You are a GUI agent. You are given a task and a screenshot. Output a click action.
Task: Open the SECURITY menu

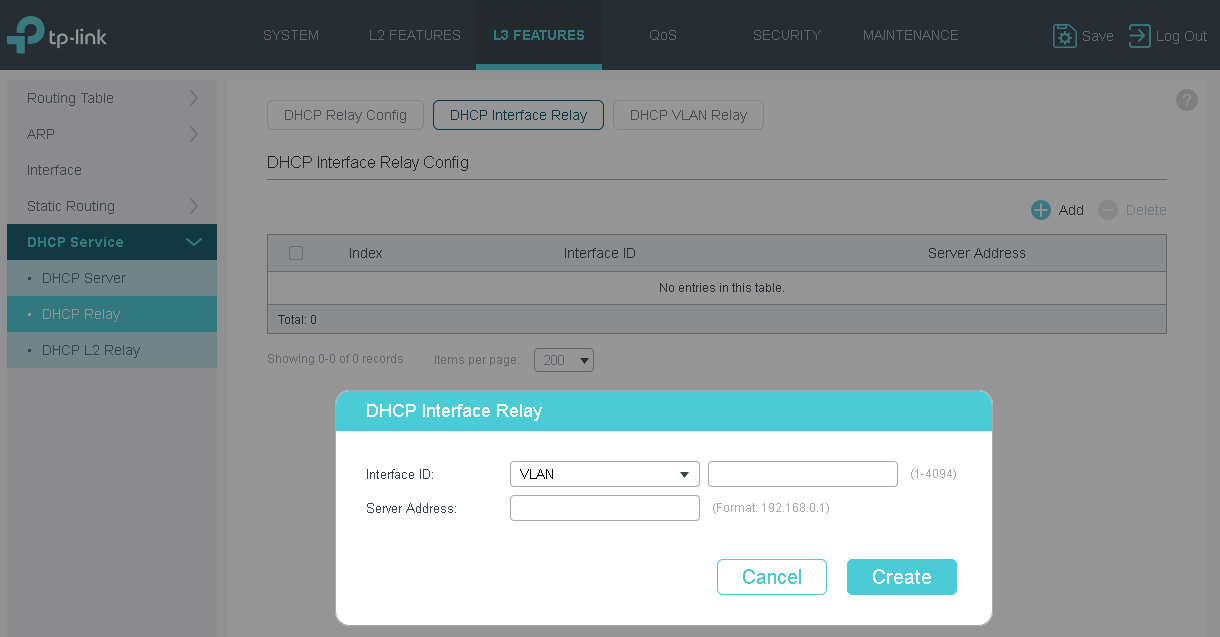pyautogui.click(x=787, y=35)
